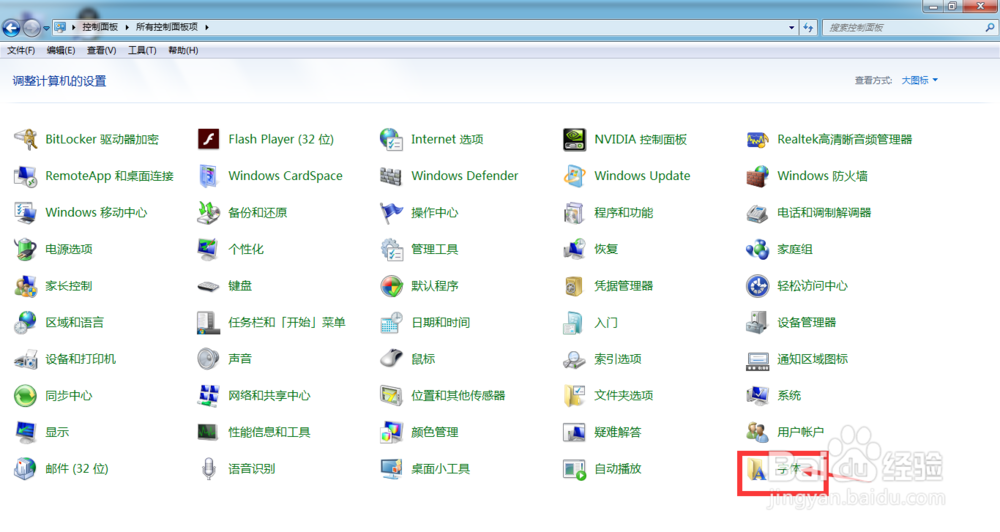Open the 显示 monitor icon

[26, 432]
